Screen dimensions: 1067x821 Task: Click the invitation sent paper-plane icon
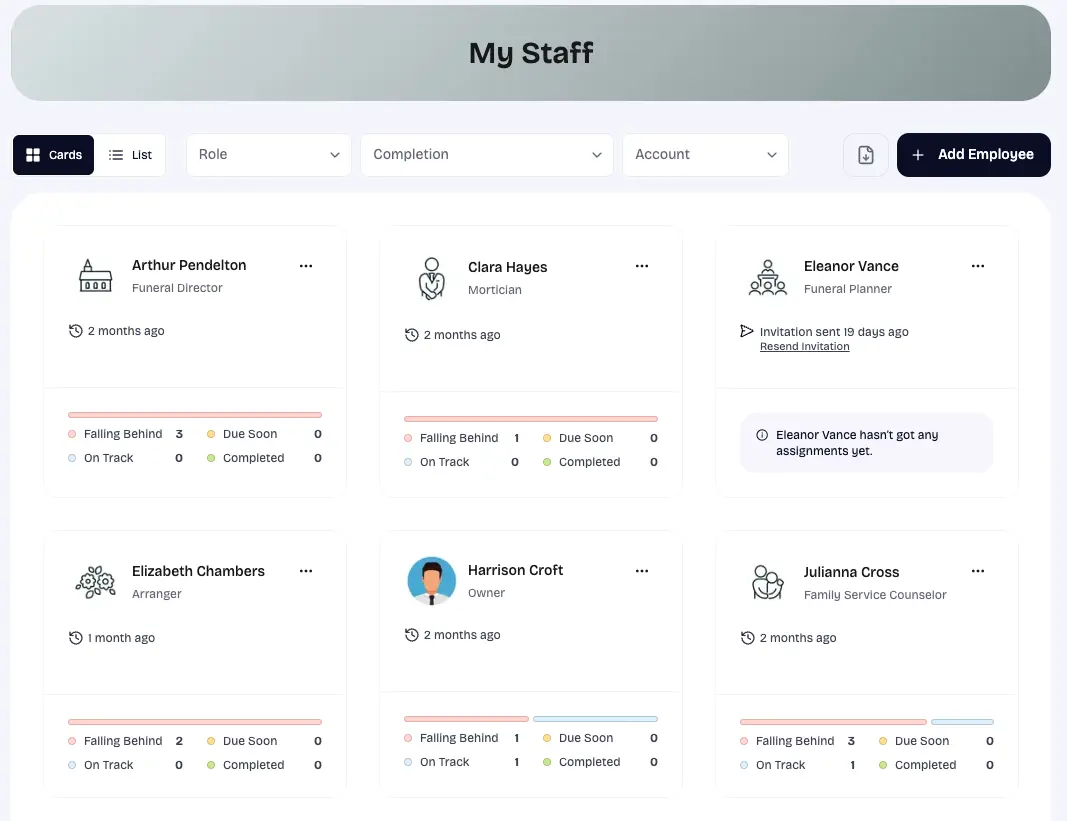(746, 331)
